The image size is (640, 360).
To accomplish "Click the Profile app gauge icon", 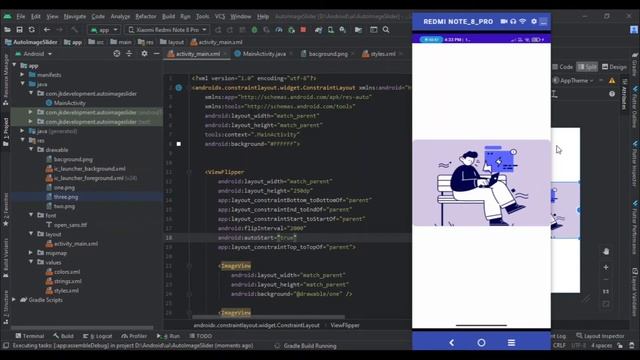I will [x=279, y=30].
